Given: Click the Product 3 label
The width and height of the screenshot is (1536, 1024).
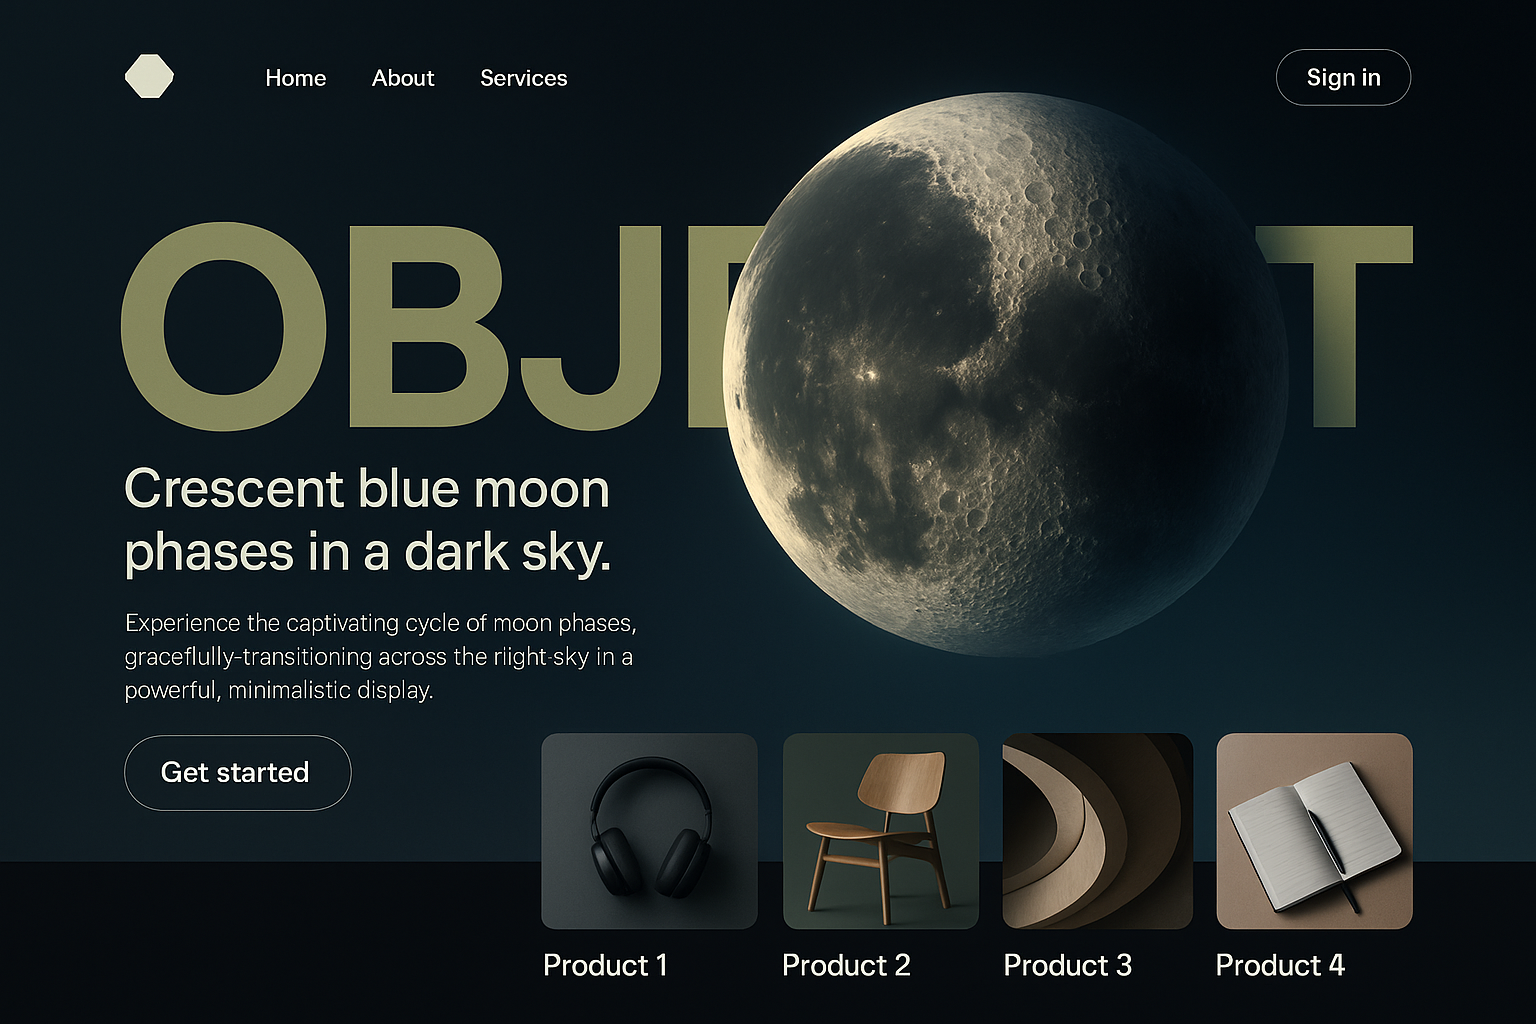Looking at the screenshot, I should click(1067, 965).
